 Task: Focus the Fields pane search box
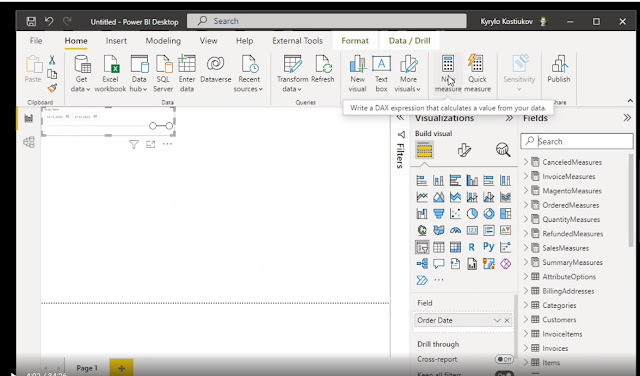pyautogui.click(x=577, y=141)
